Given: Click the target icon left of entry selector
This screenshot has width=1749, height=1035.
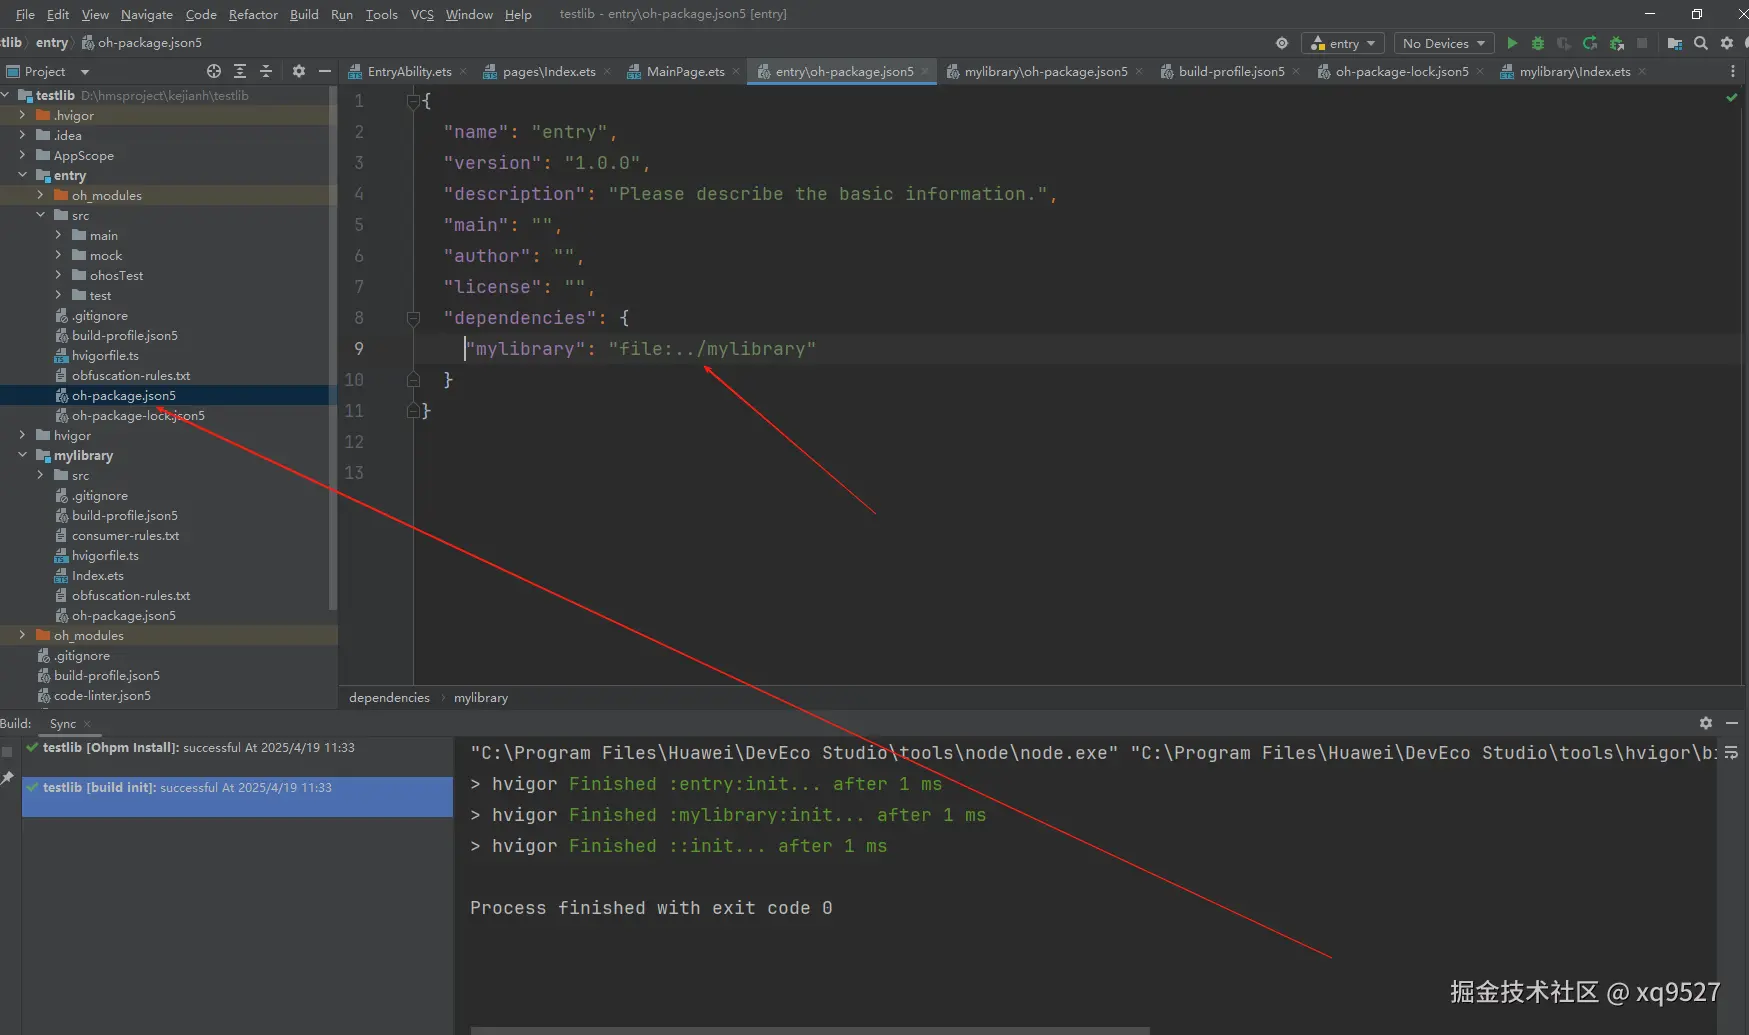Looking at the screenshot, I should click(1282, 43).
